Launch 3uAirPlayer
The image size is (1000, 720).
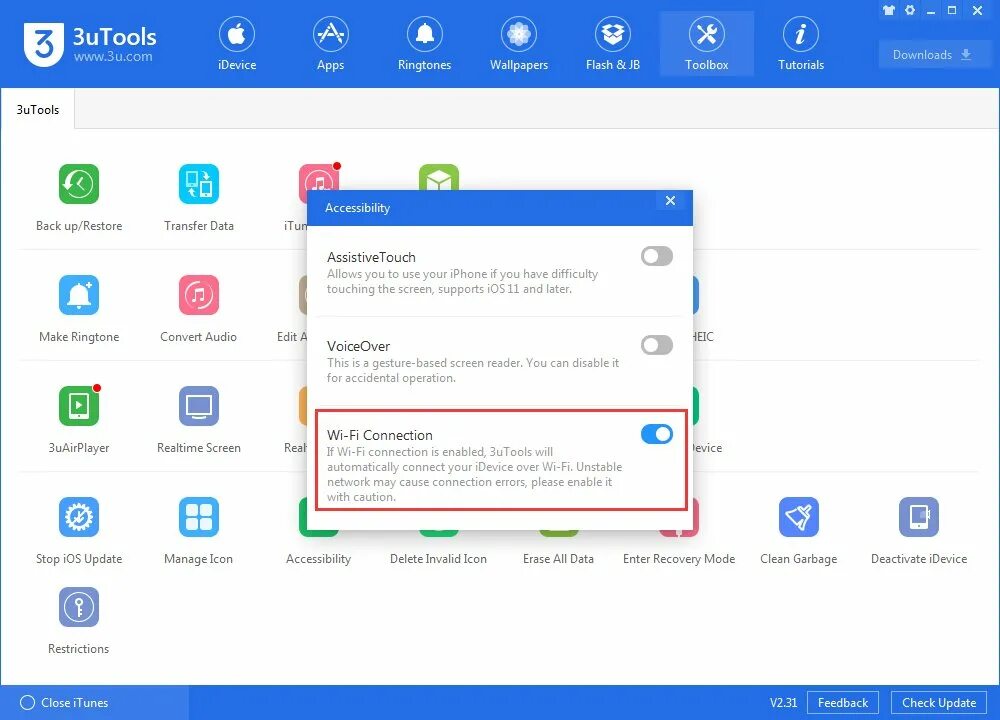(79, 406)
